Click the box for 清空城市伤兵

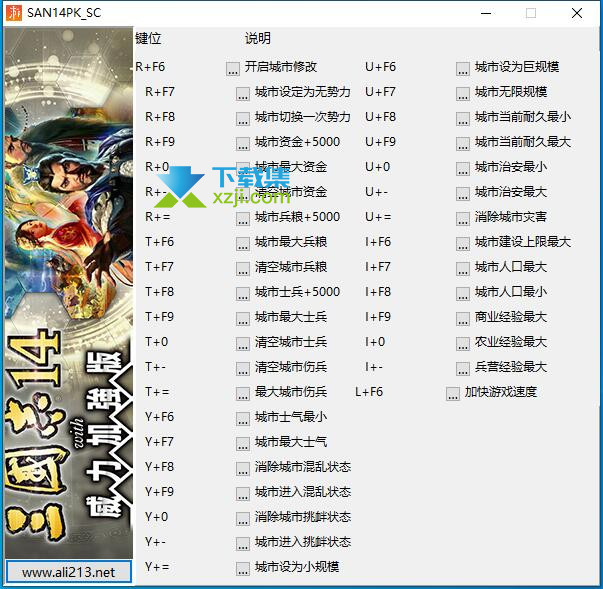[x=243, y=368]
